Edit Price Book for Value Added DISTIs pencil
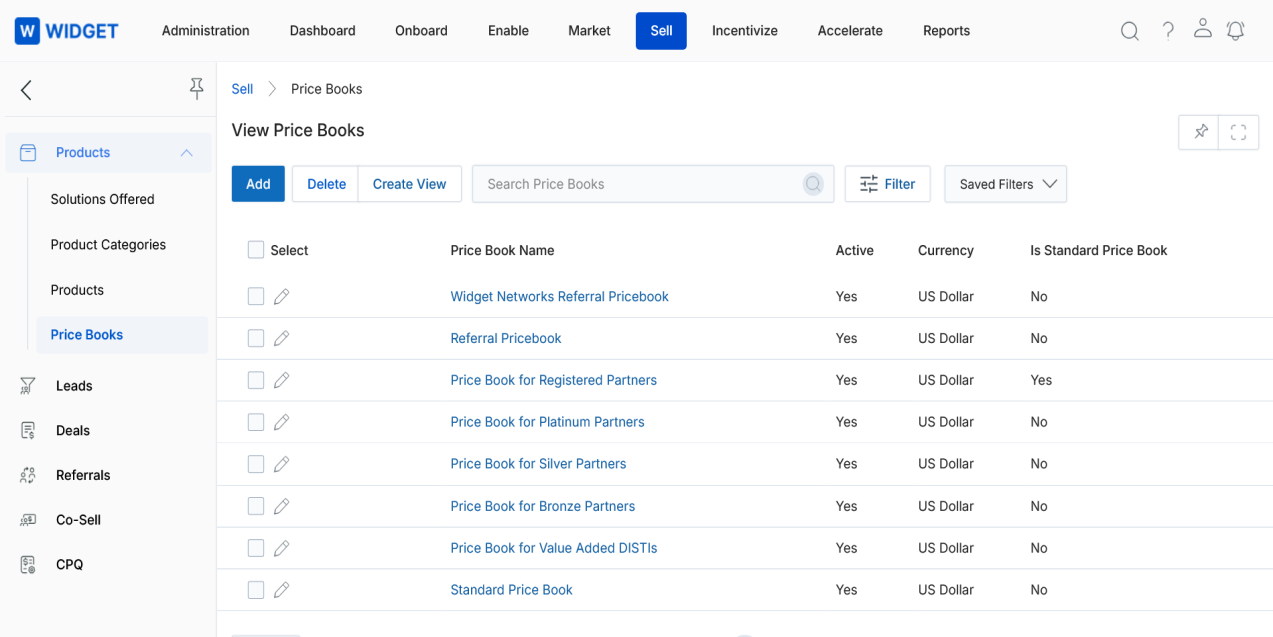The width and height of the screenshot is (1273, 637). coord(281,548)
